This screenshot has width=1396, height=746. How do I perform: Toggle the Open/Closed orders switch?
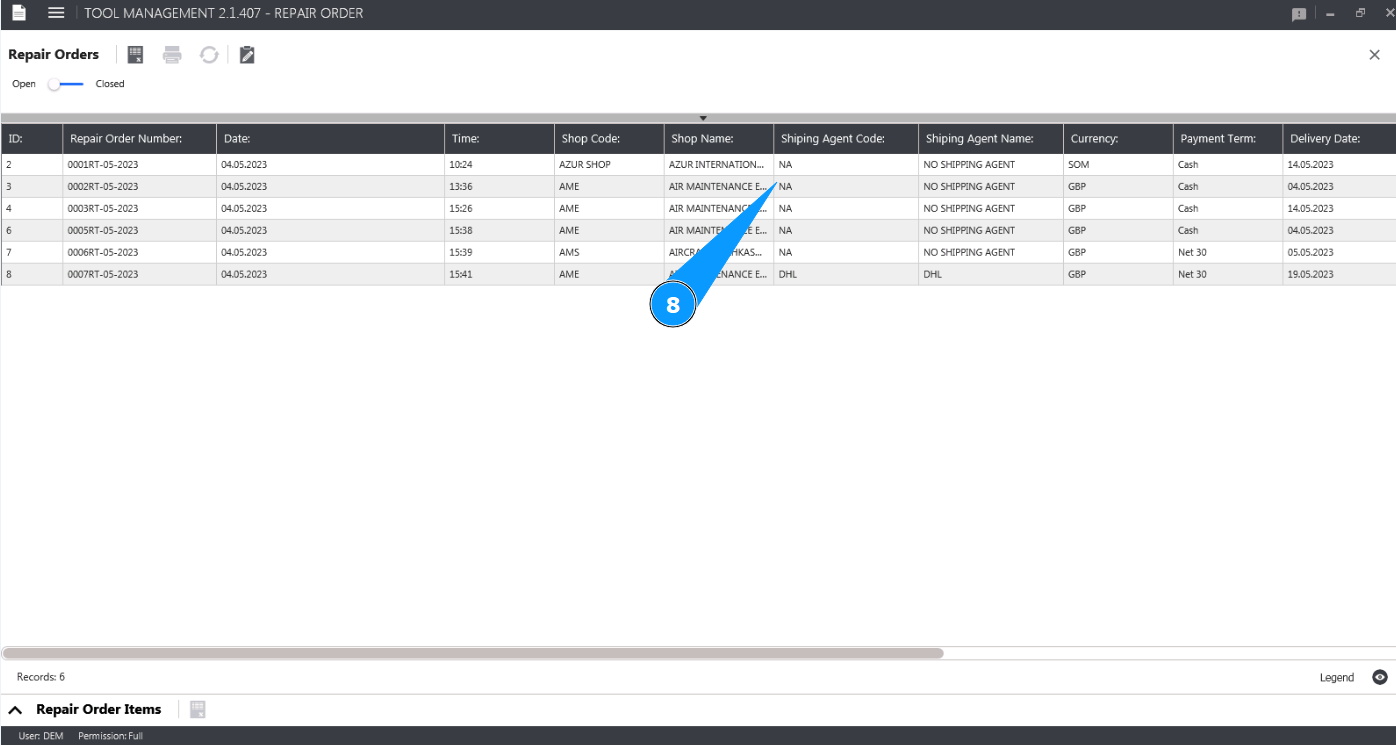[67, 84]
